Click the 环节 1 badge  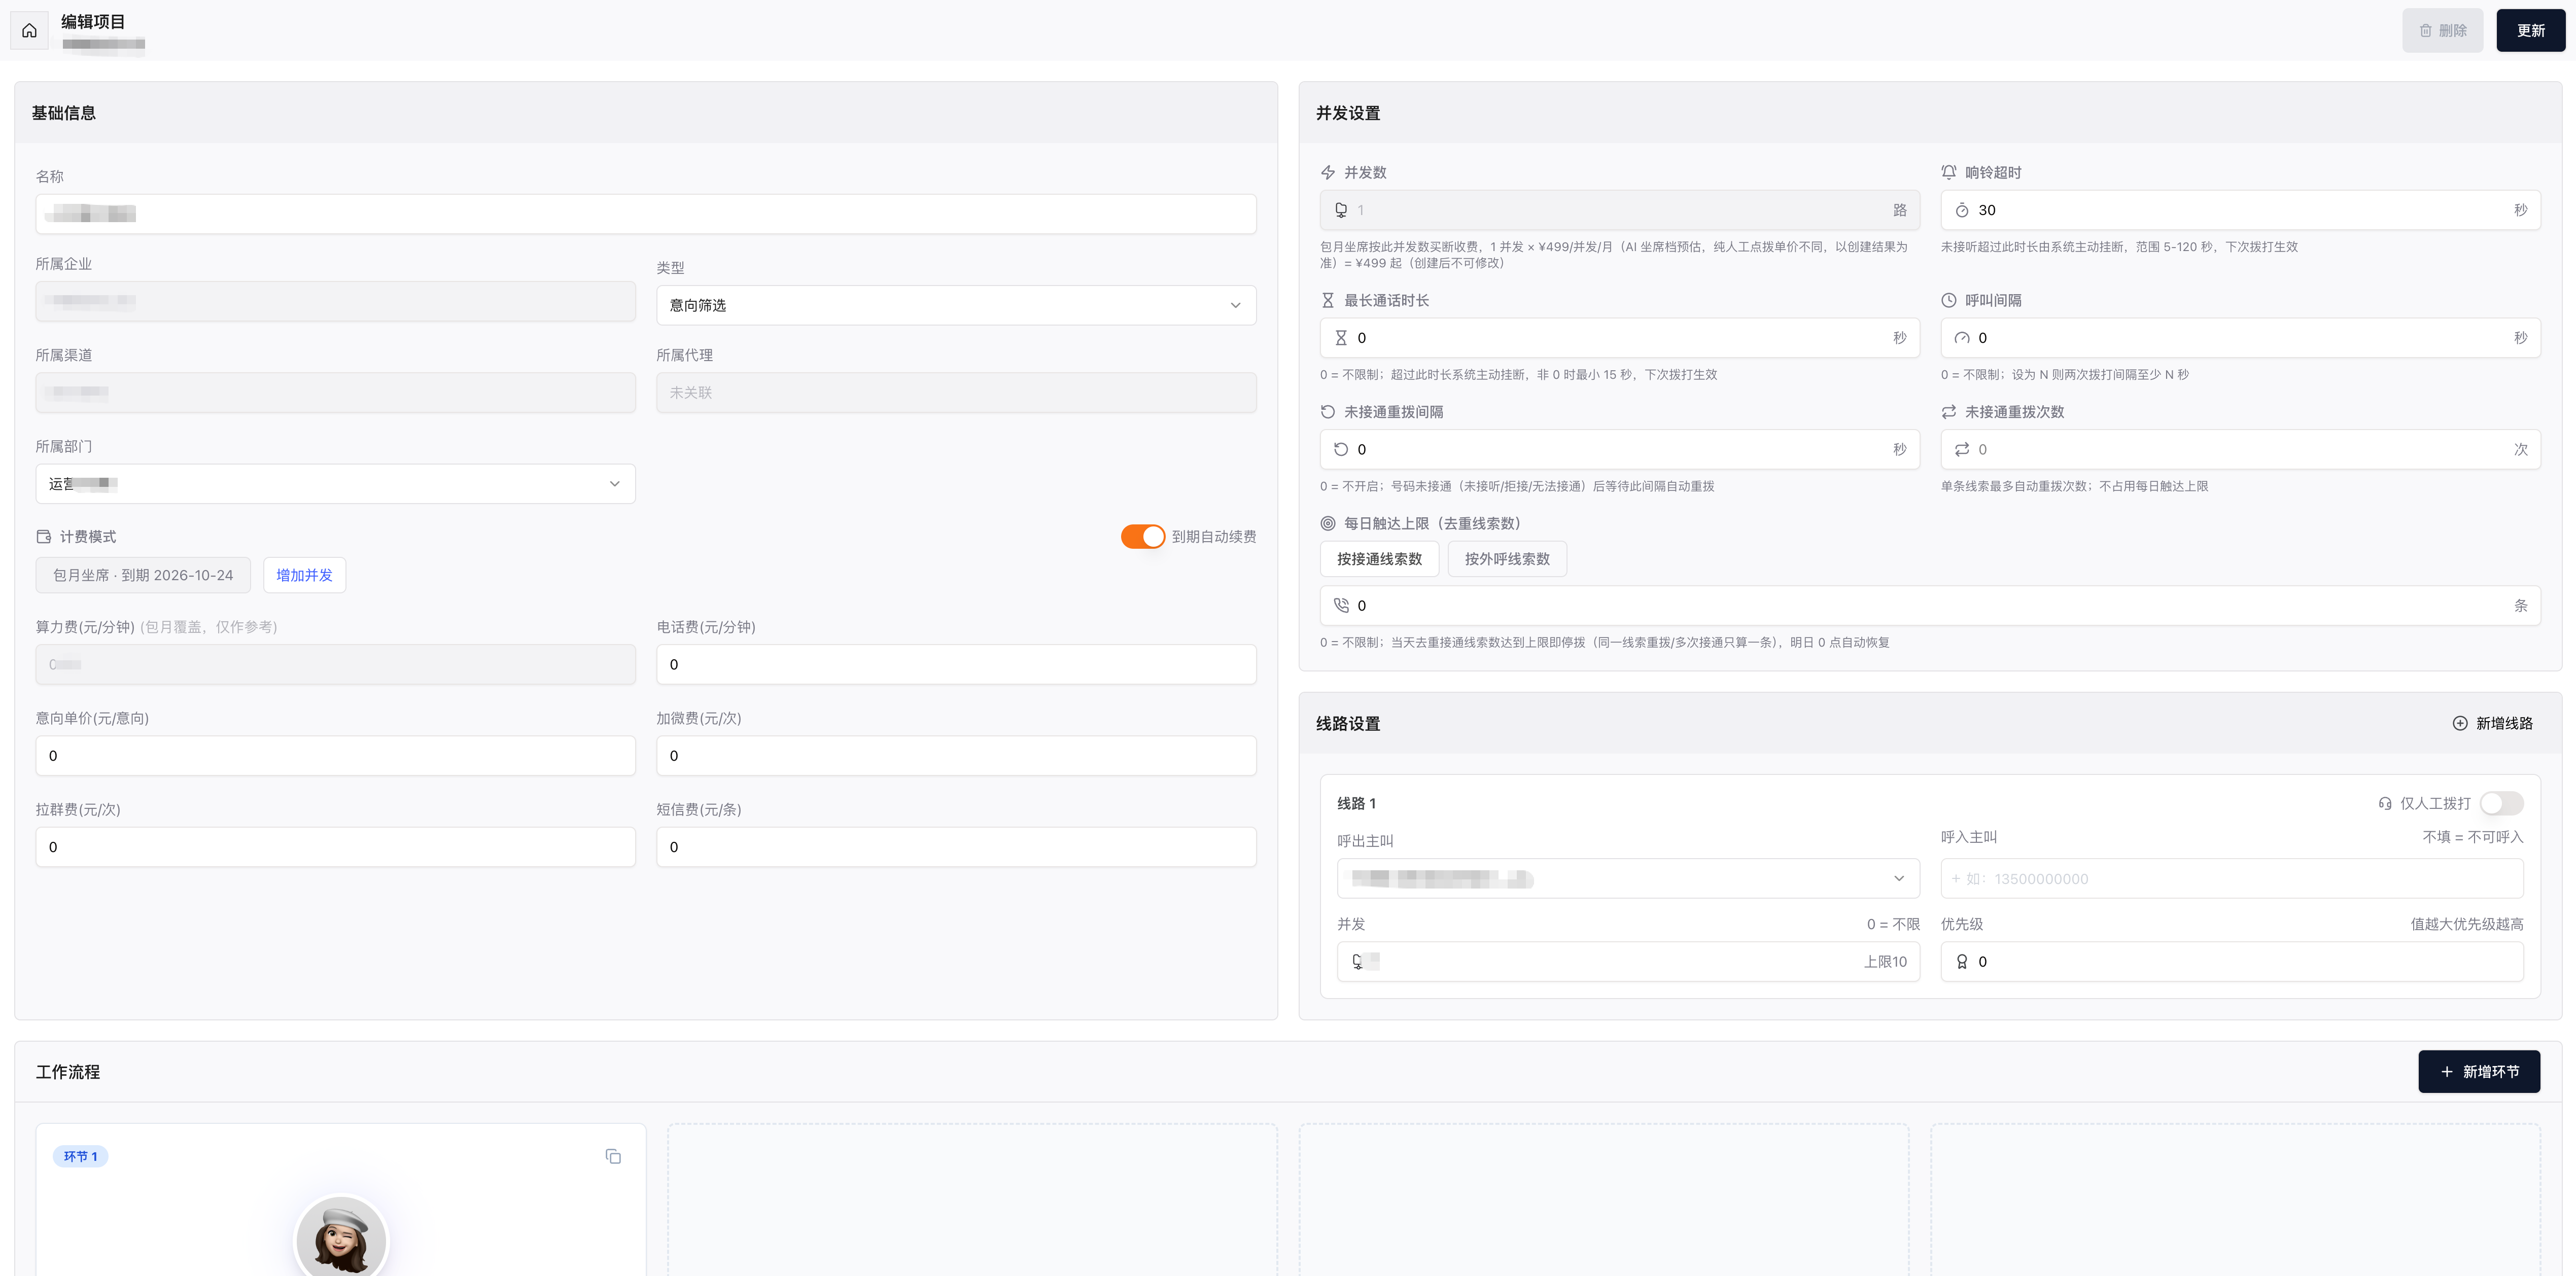tap(81, 1157)
